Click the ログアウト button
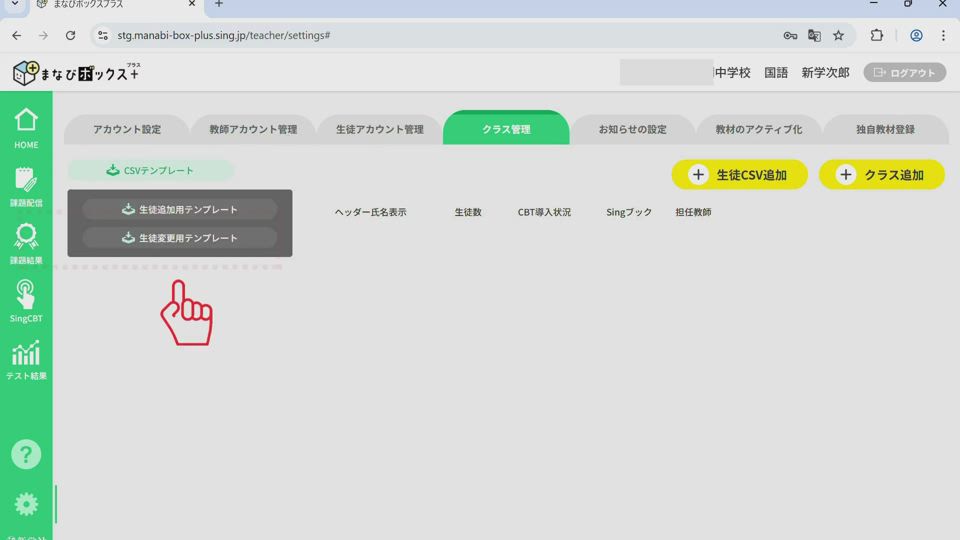 point(904,73)
